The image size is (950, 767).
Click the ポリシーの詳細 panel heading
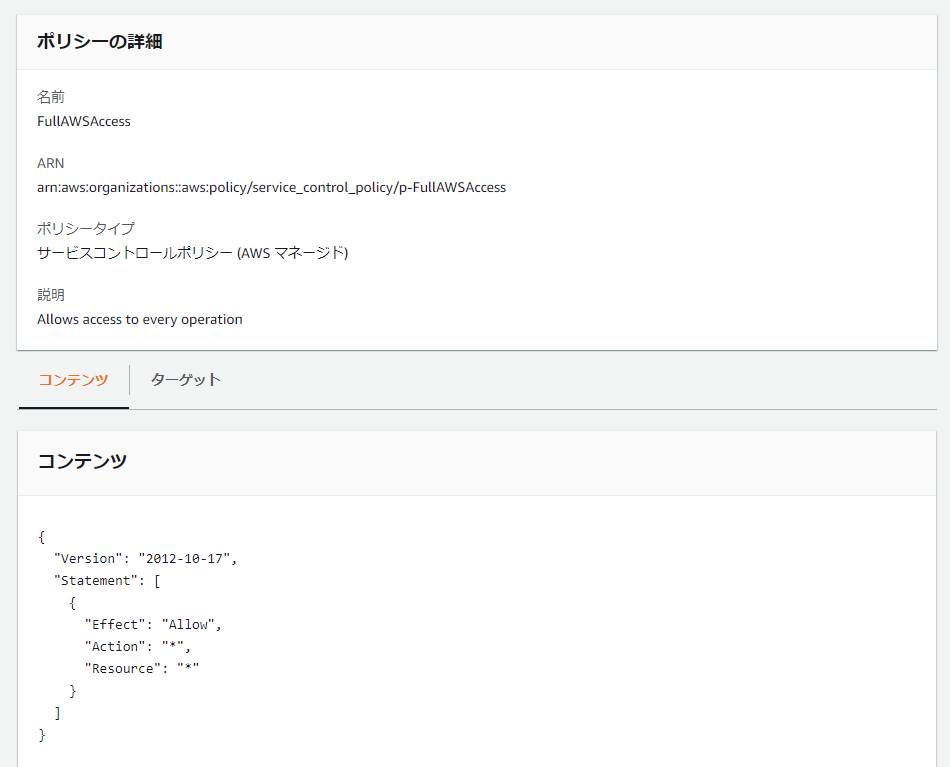99,41
